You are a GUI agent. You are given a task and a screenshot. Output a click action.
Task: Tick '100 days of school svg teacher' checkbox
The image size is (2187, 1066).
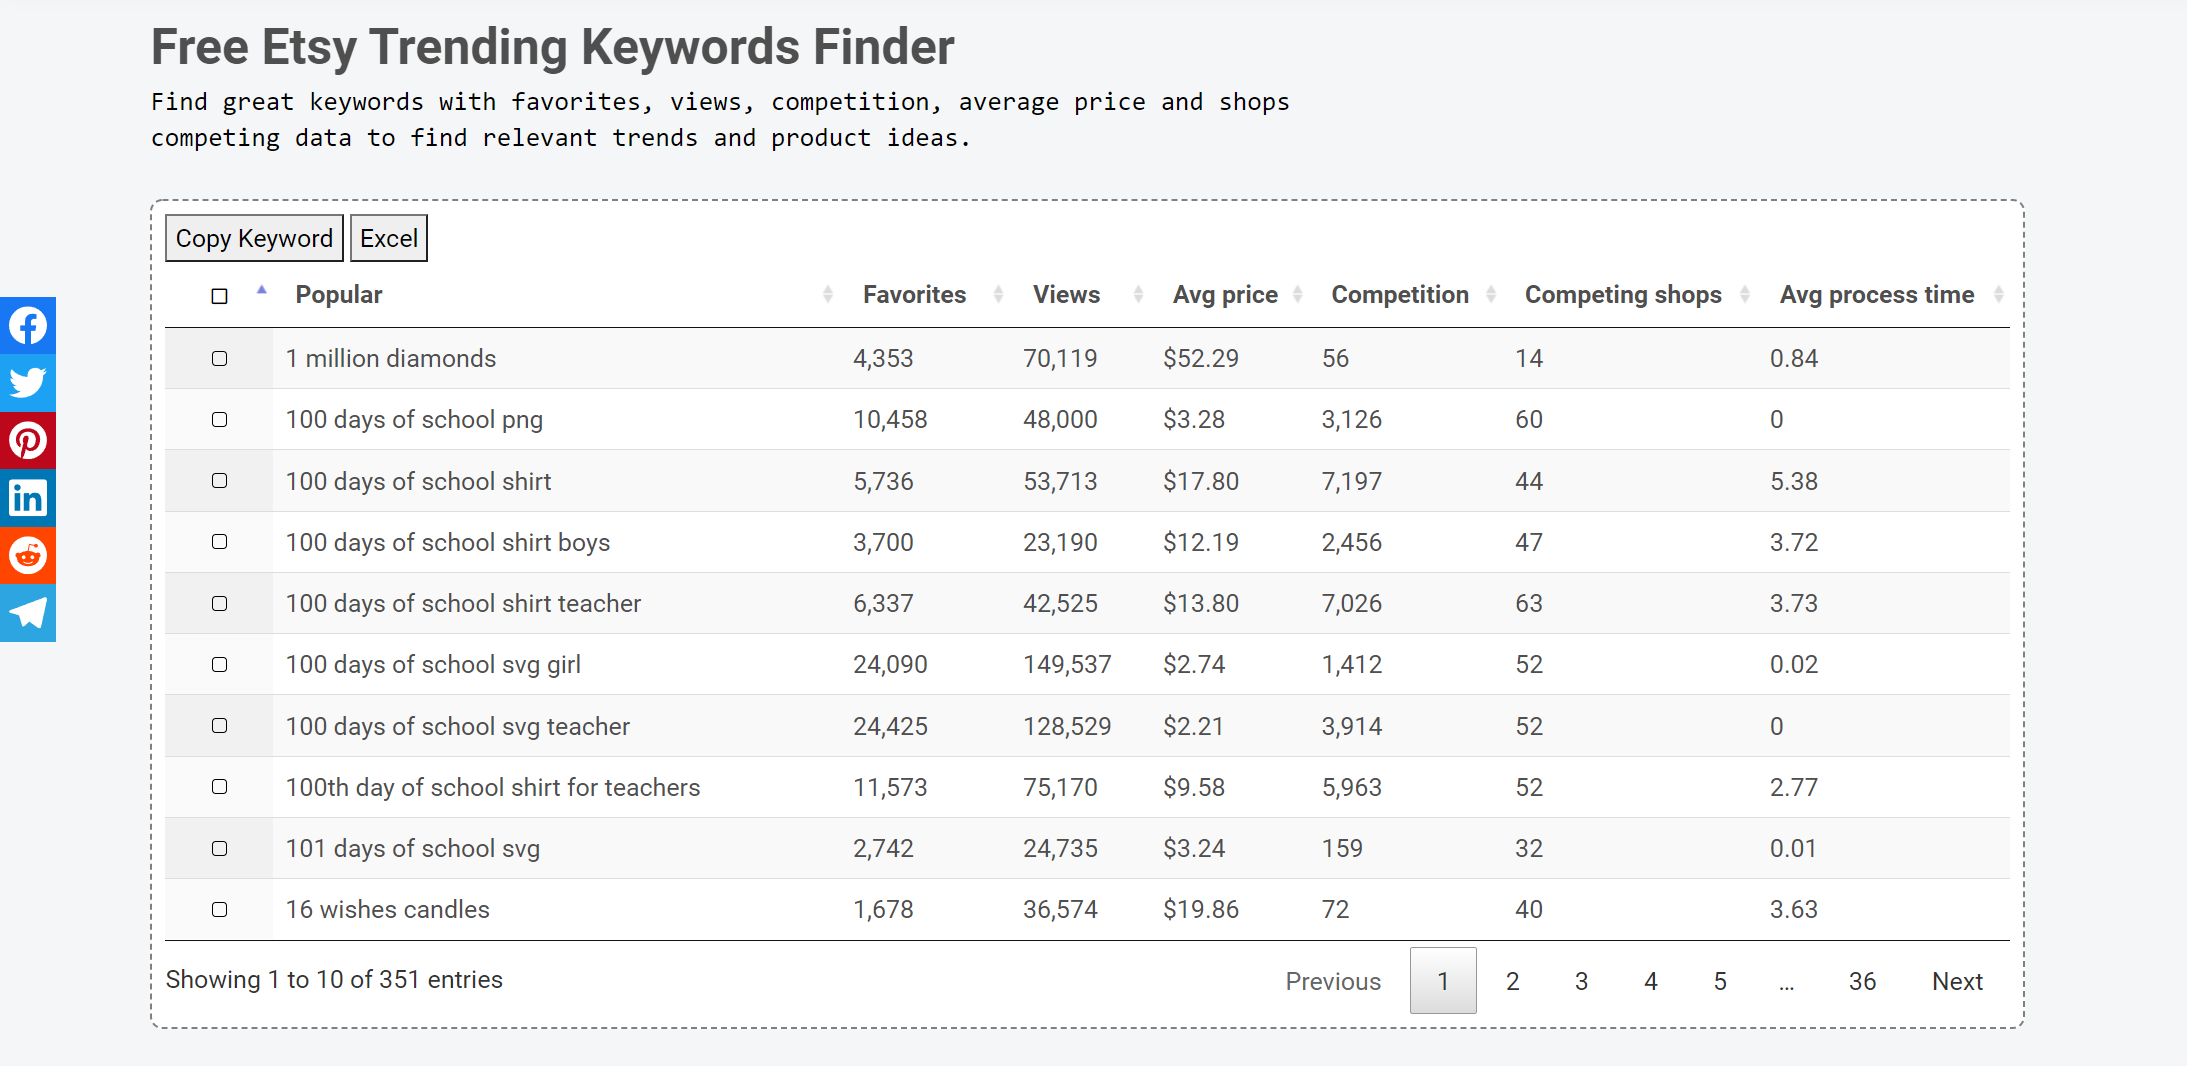[x=220, y=726]
